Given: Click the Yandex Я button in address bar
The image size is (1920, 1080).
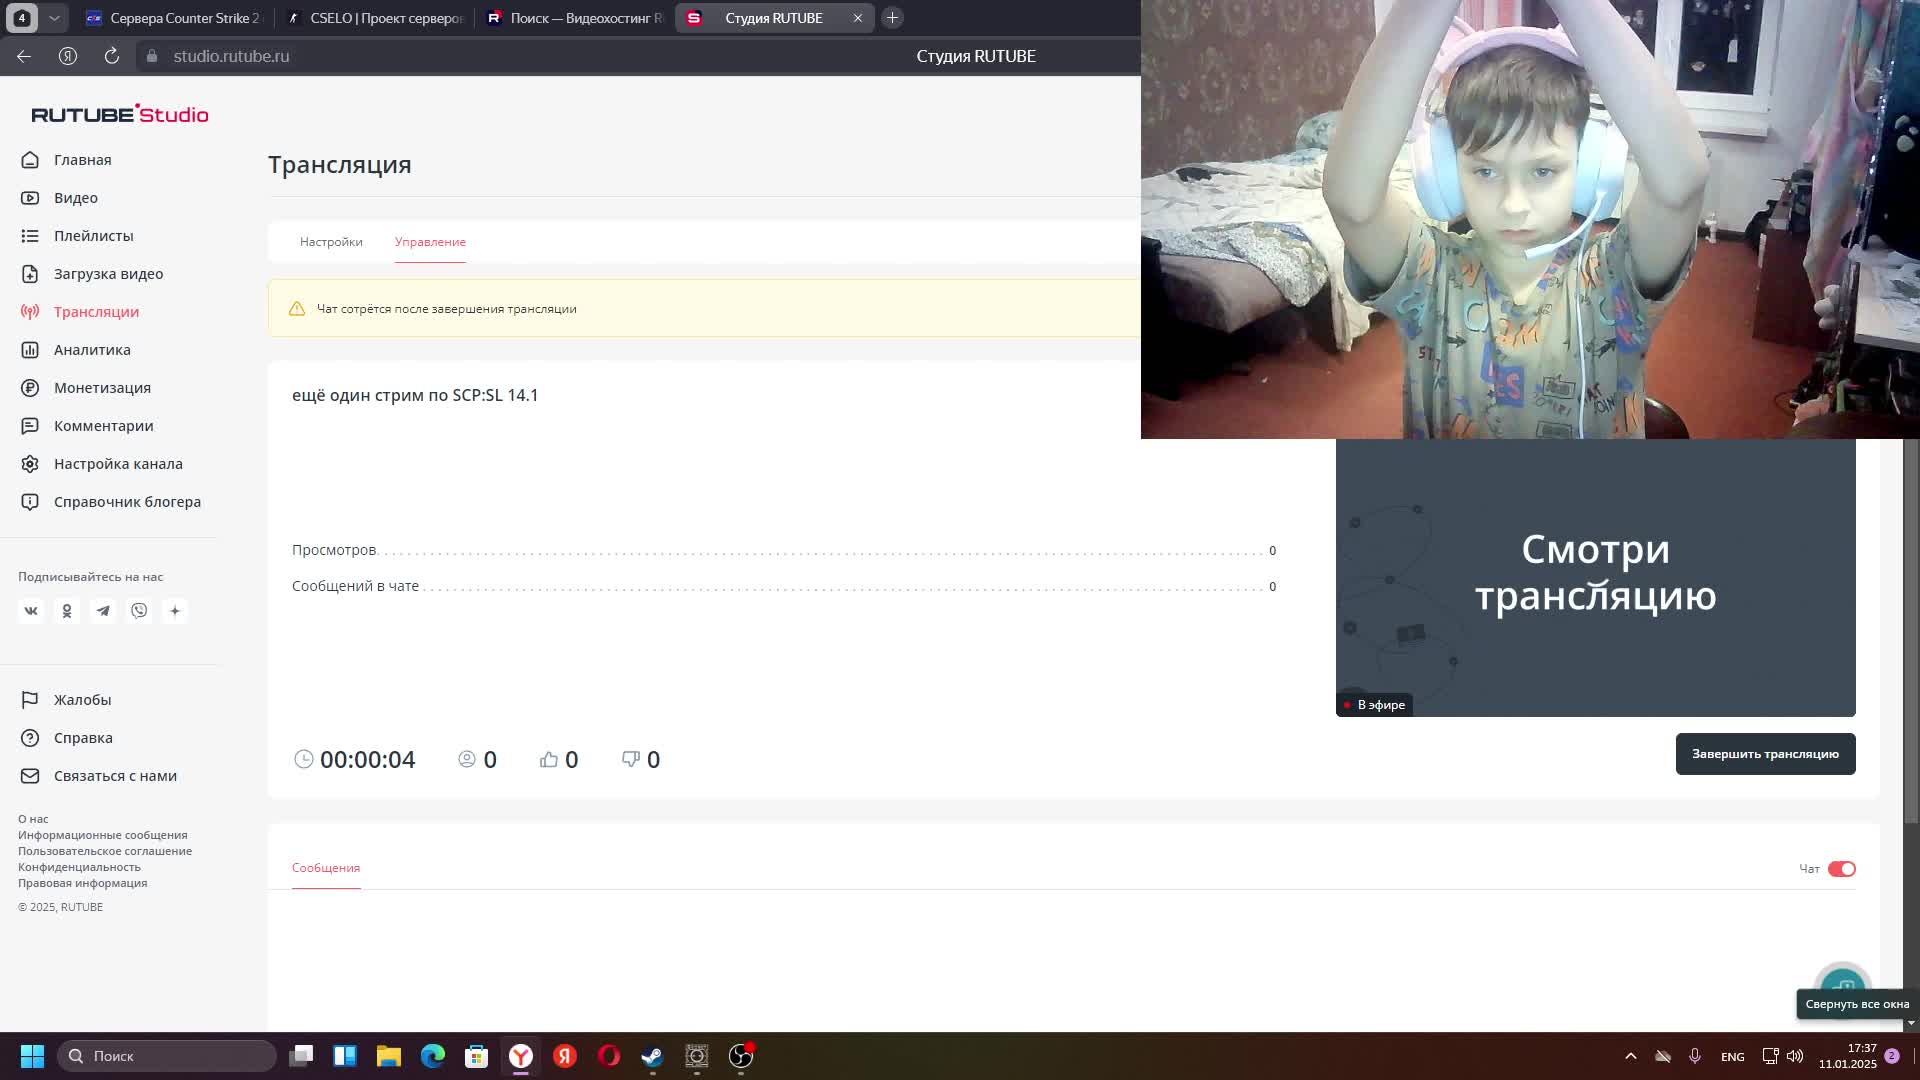Looking at the screenshot, I should click(x=68, y=56).
